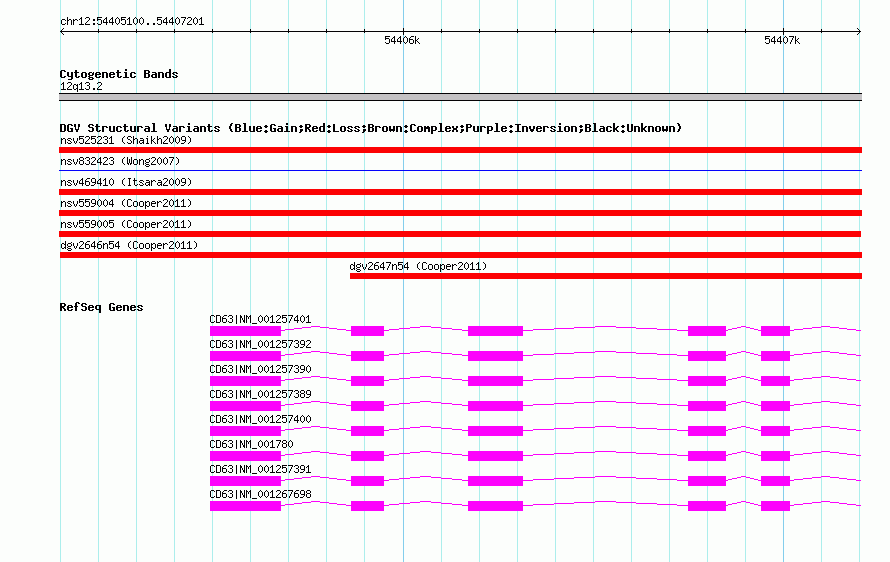Click the fourth exon block of NM_001267698
The width and height of the screenshot is (890, 562).
(707, 506)
